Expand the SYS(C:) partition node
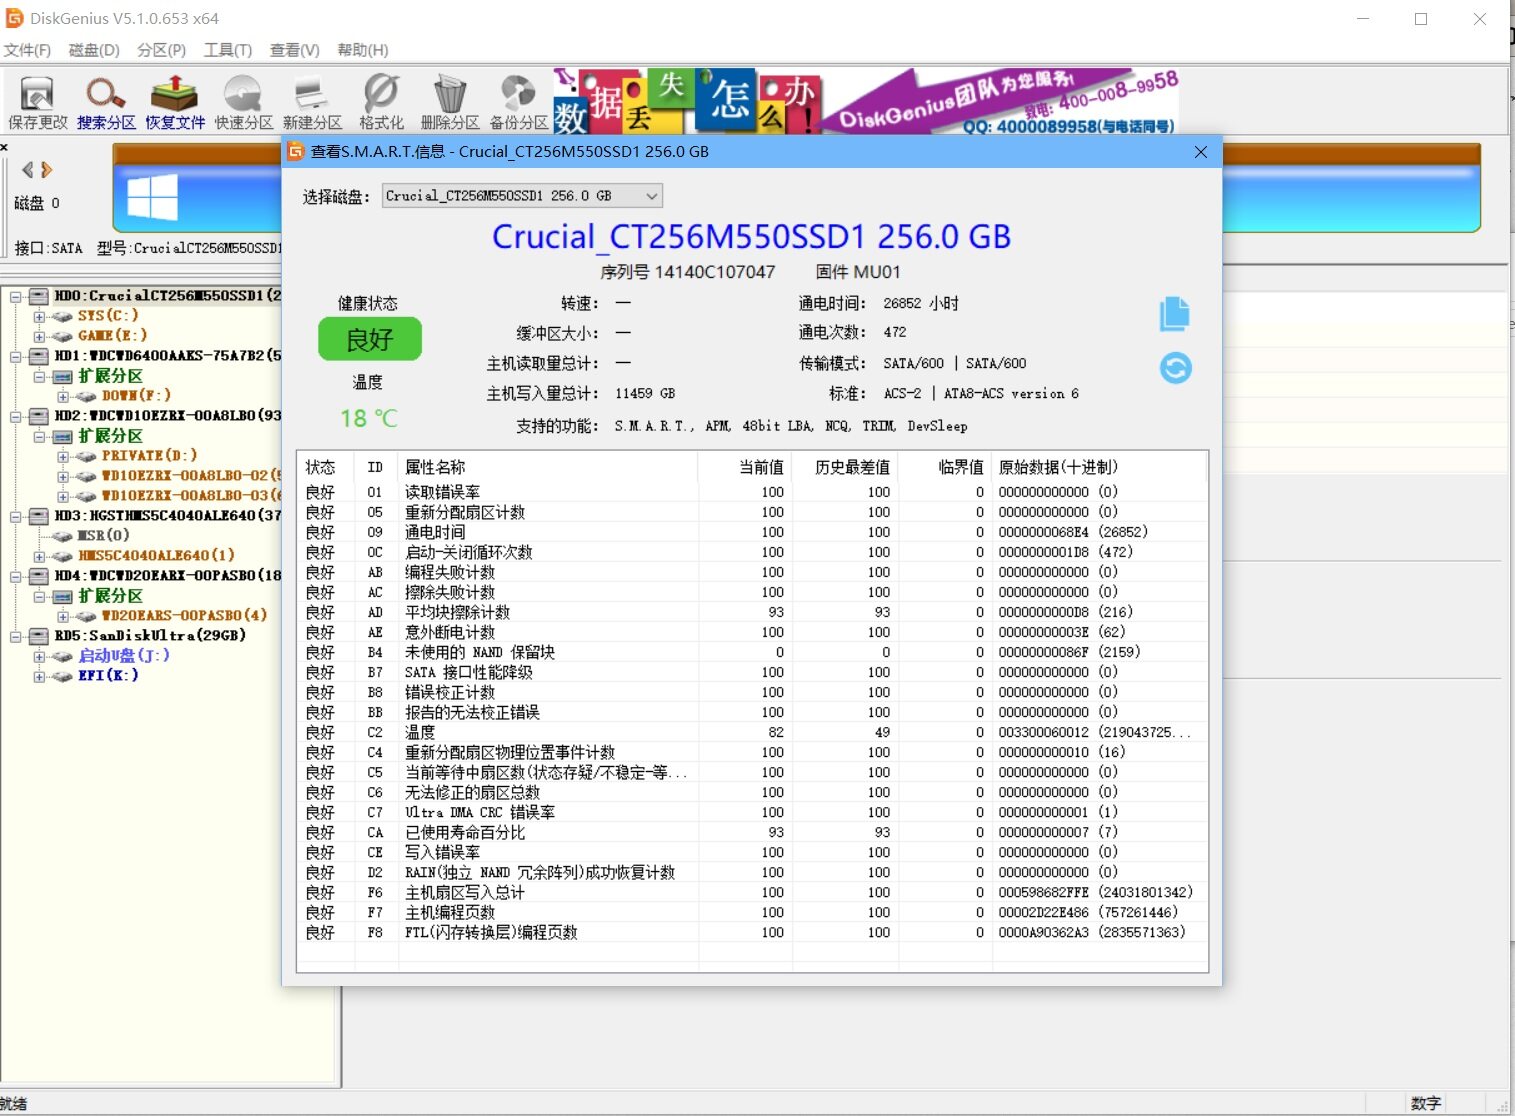1515x1116 pixels. click(40, 316)
